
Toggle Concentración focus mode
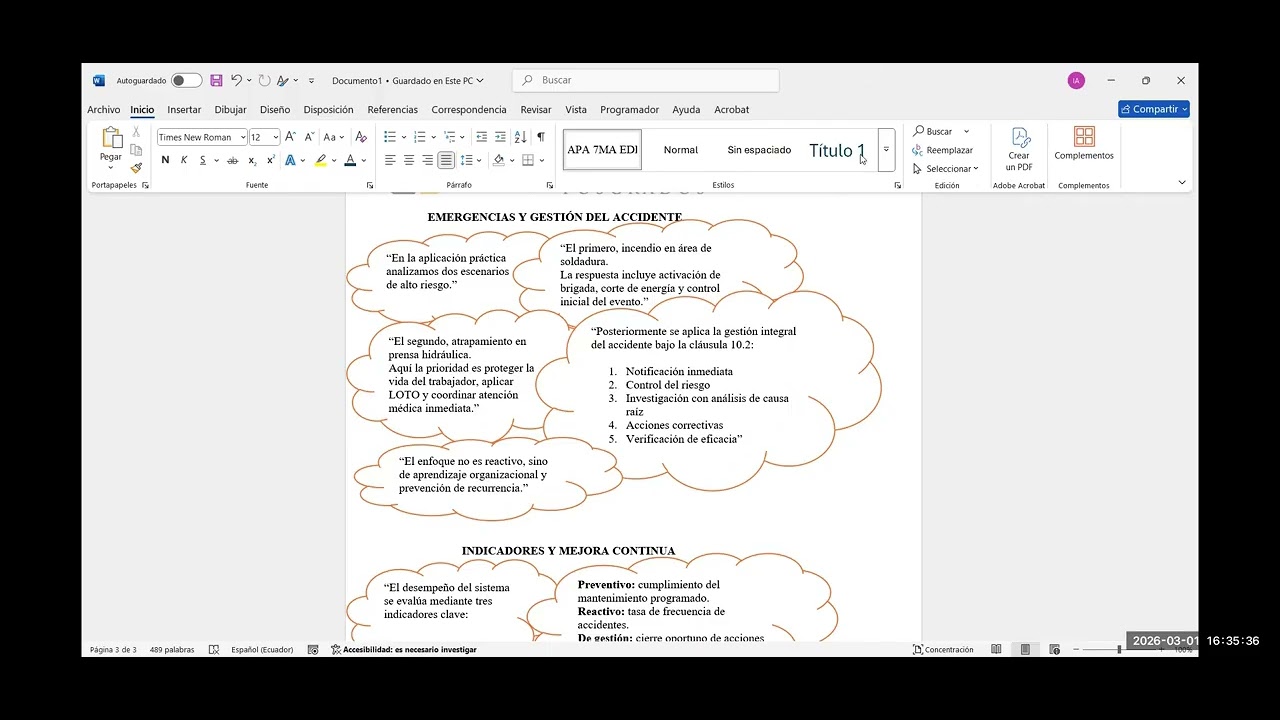[943, 649]
